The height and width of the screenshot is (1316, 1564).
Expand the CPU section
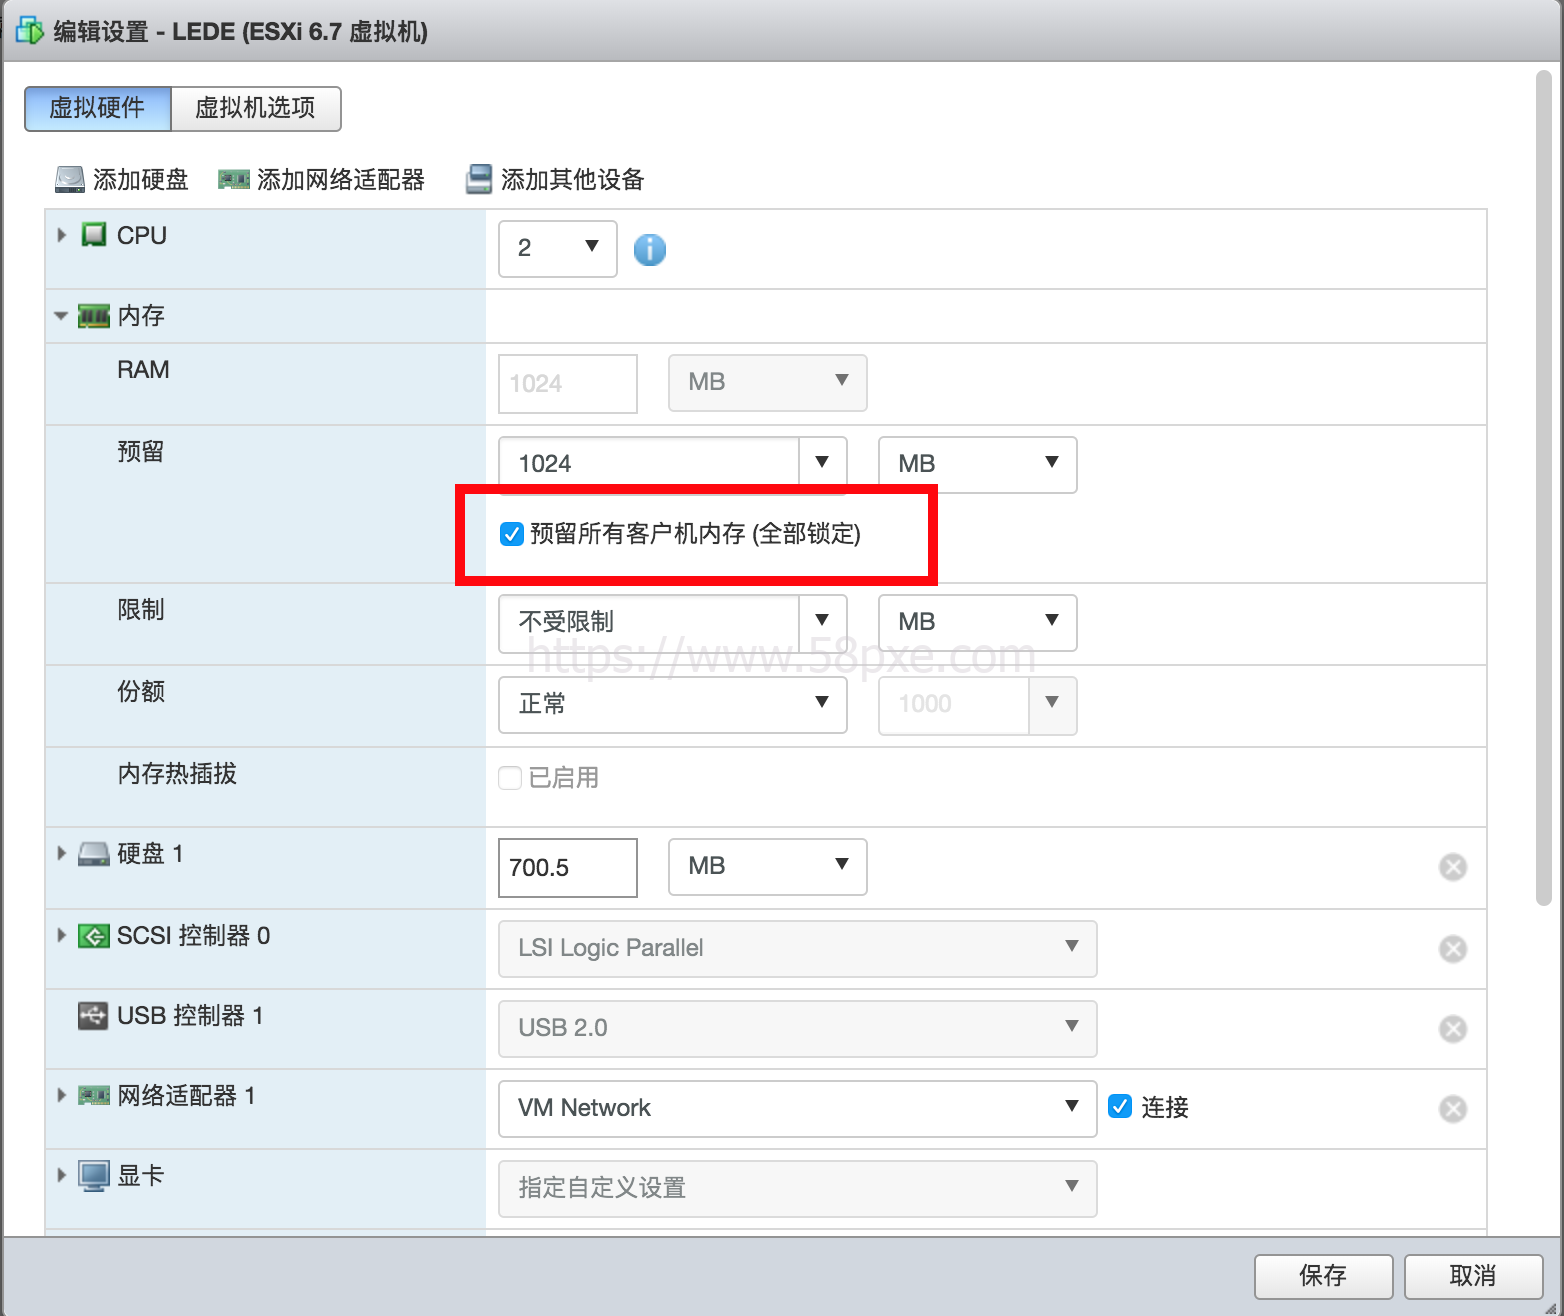point(62,235)
